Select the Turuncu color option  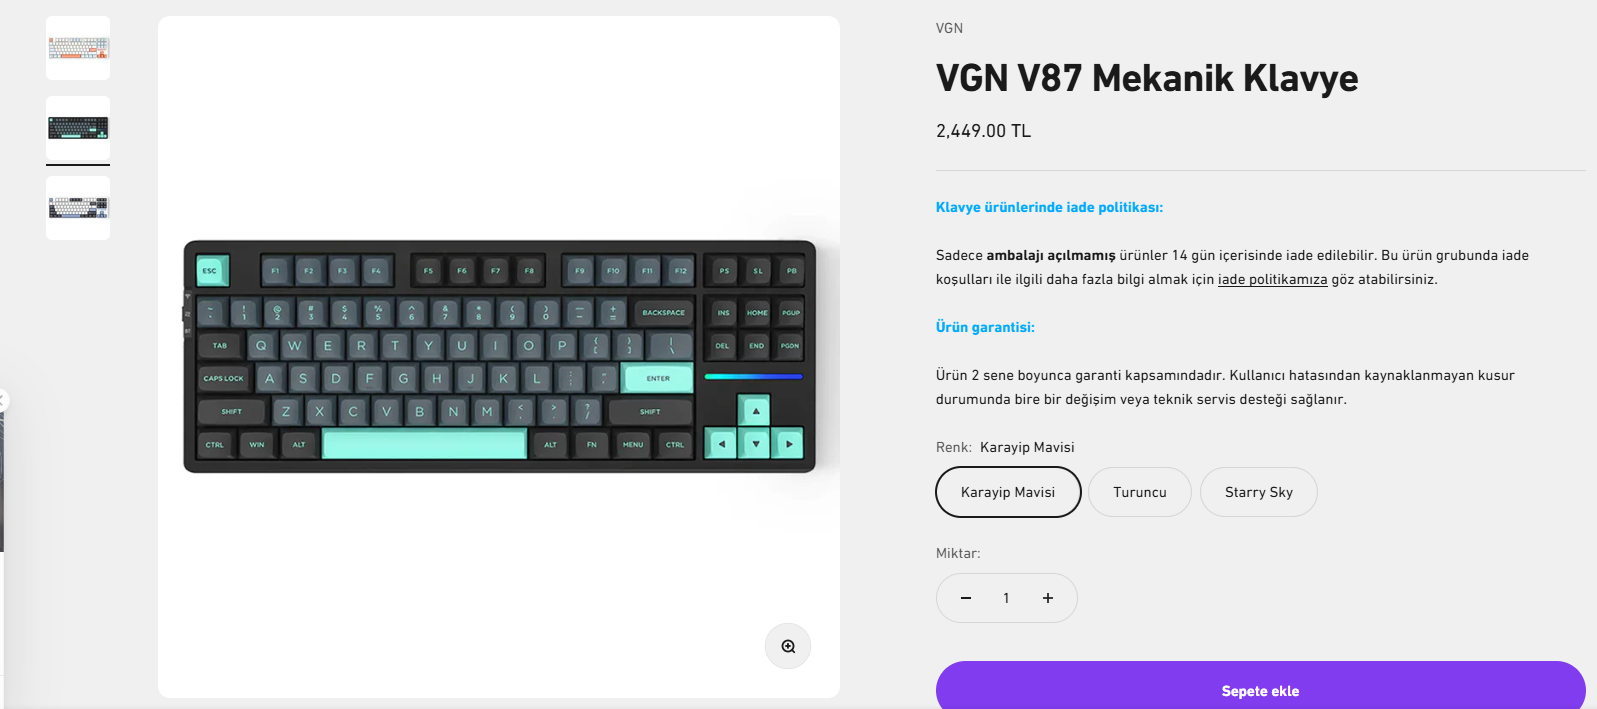[x=1140, y=492]
